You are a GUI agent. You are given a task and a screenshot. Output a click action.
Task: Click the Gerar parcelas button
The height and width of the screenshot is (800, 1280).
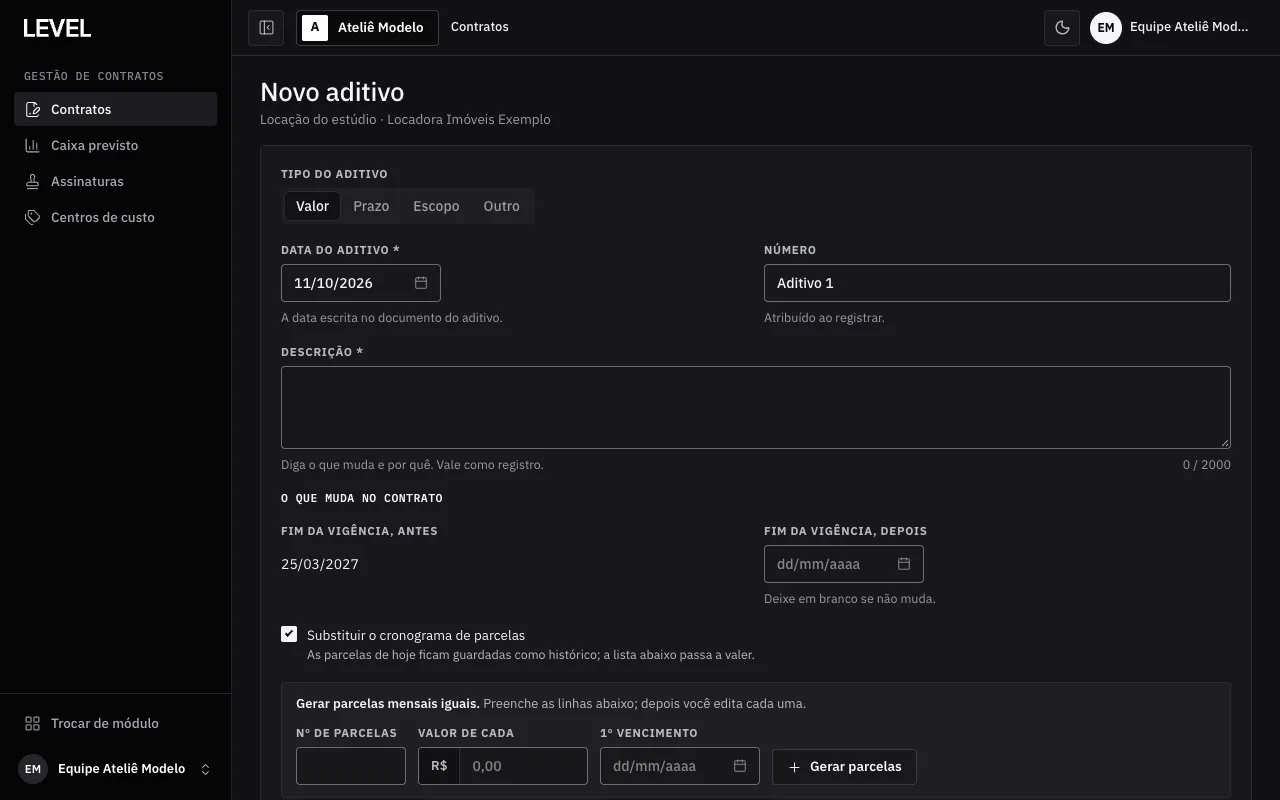click(x=844, y=767)
